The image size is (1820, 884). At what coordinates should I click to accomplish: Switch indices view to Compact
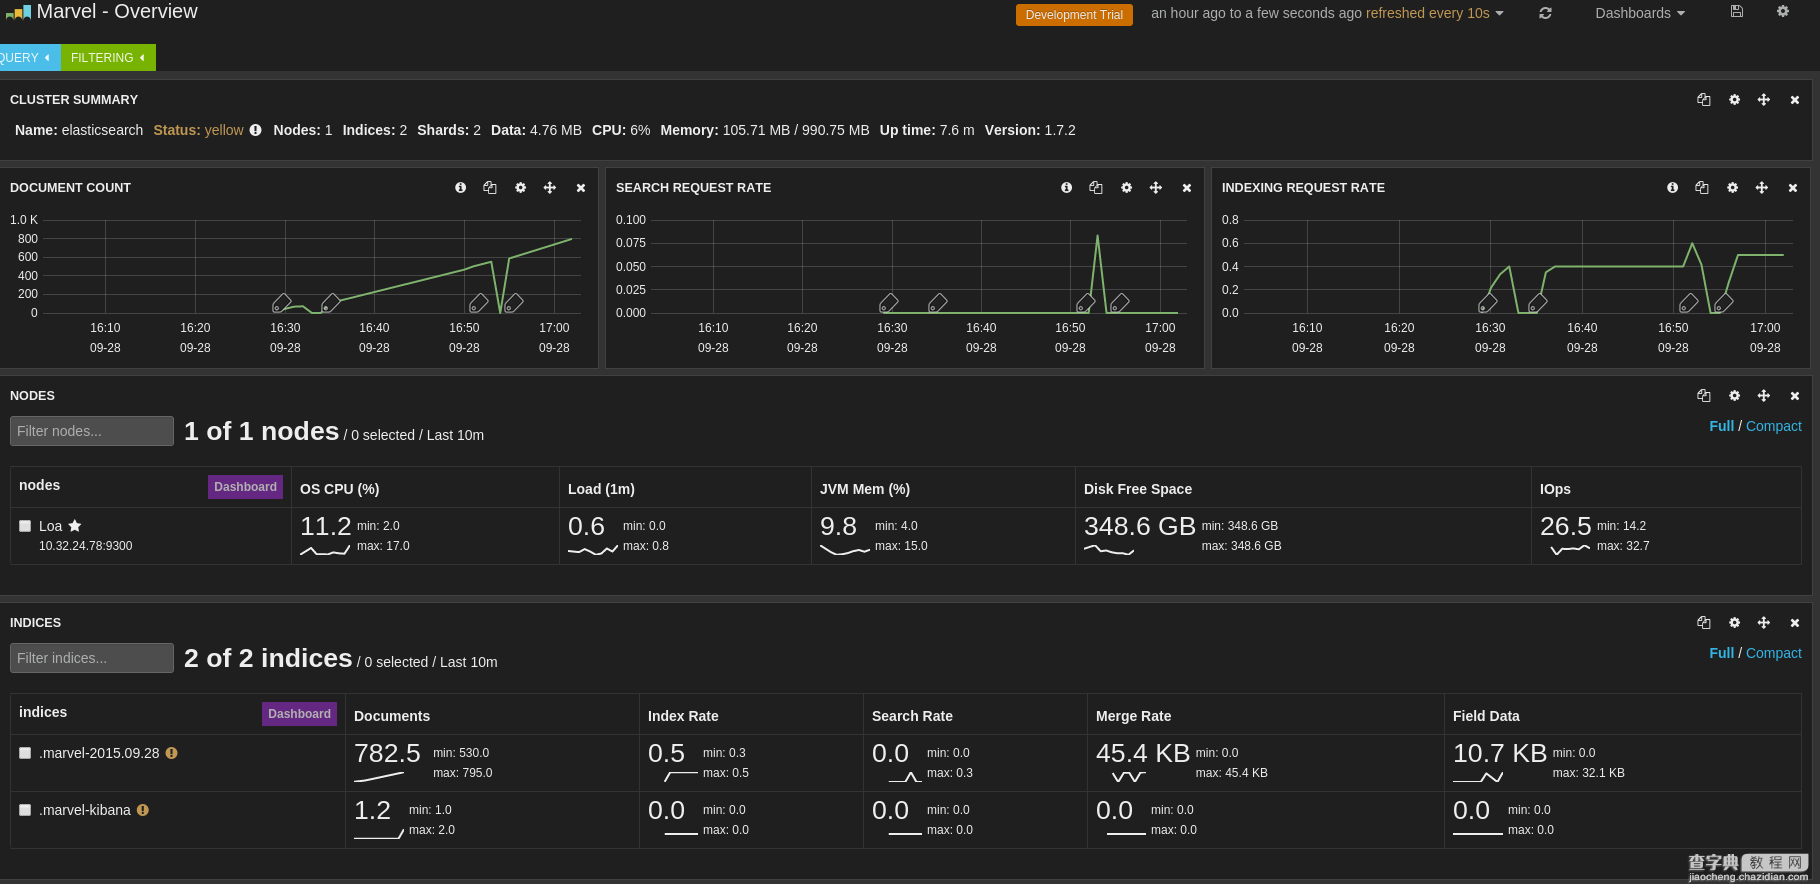(x=1774, y=653)
